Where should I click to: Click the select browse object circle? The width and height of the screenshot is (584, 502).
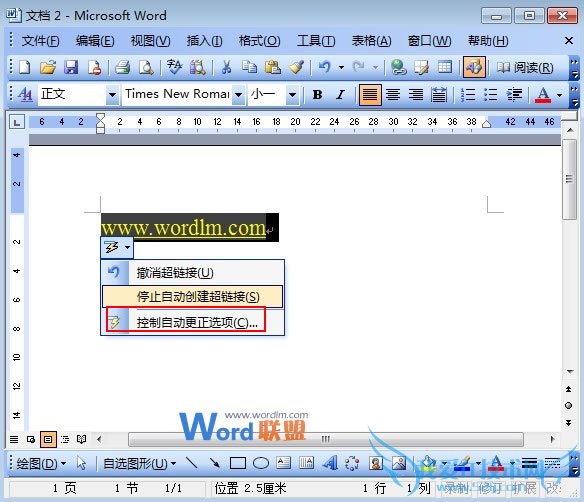[x=568, y=406]
